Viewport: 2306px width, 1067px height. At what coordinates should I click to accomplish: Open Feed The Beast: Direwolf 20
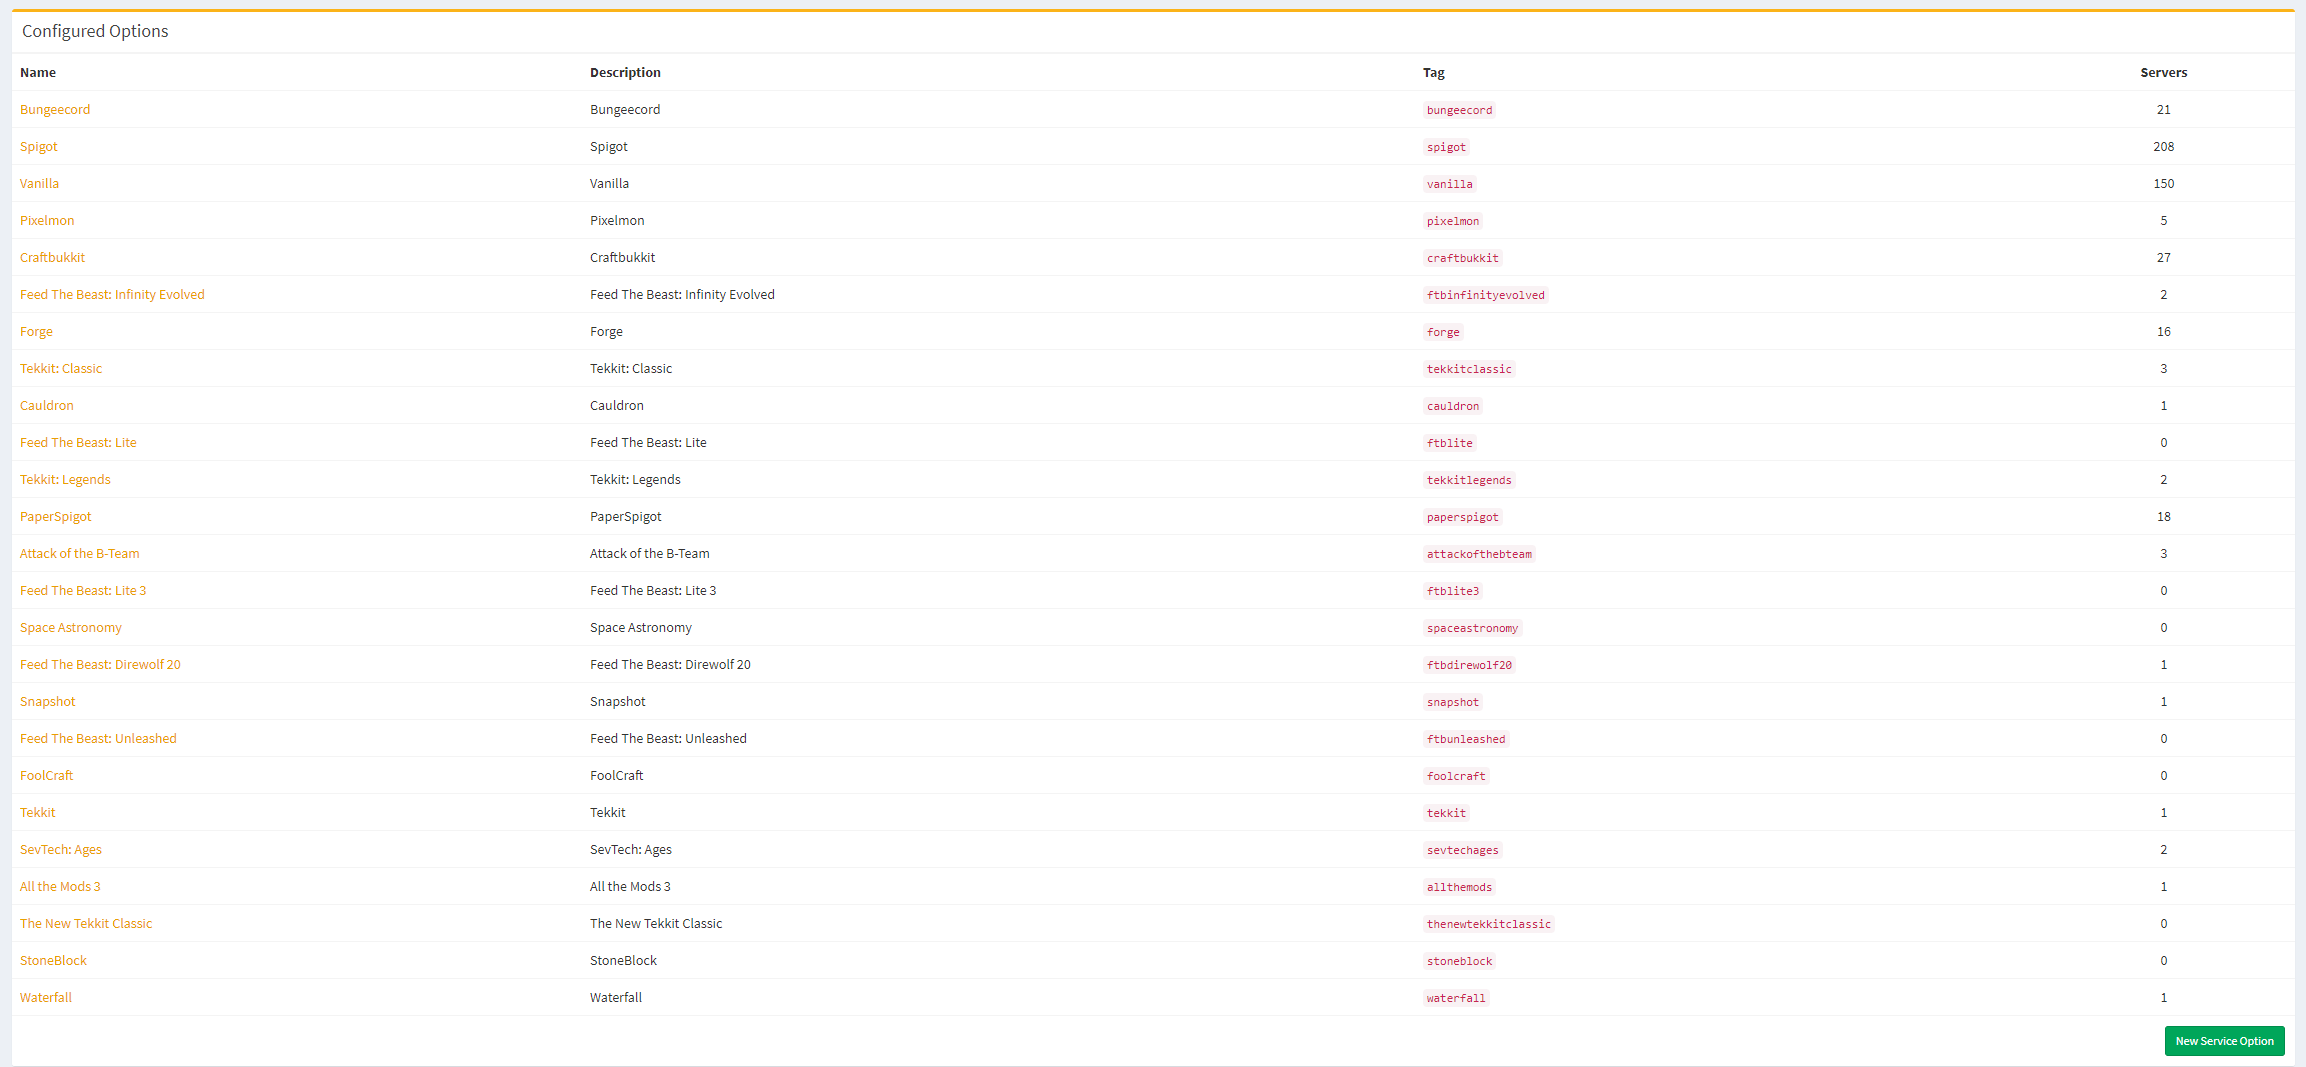pos(100,665)
